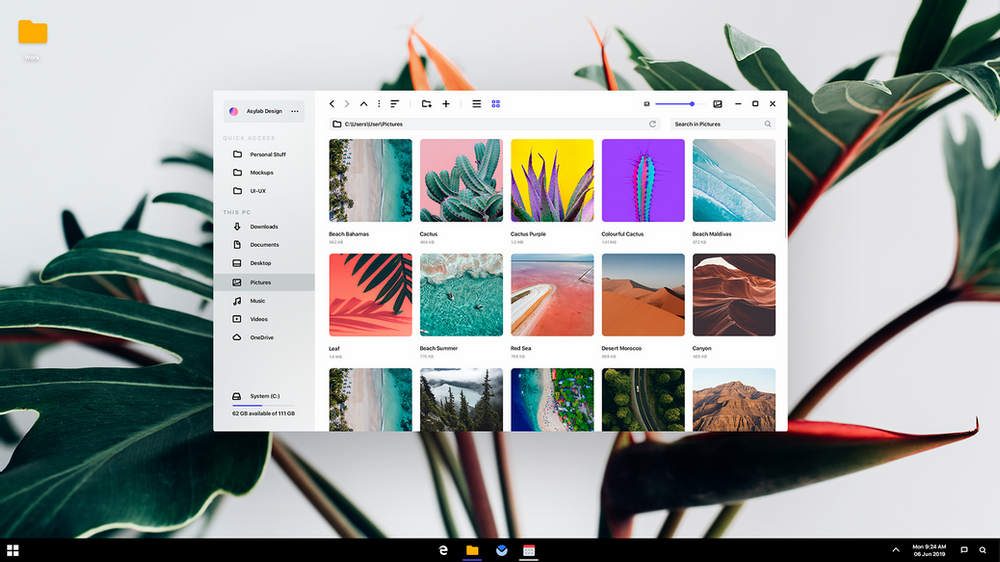
Task: Click the 'Colourful Cactus' file name
Action: [x=622, y=234]
